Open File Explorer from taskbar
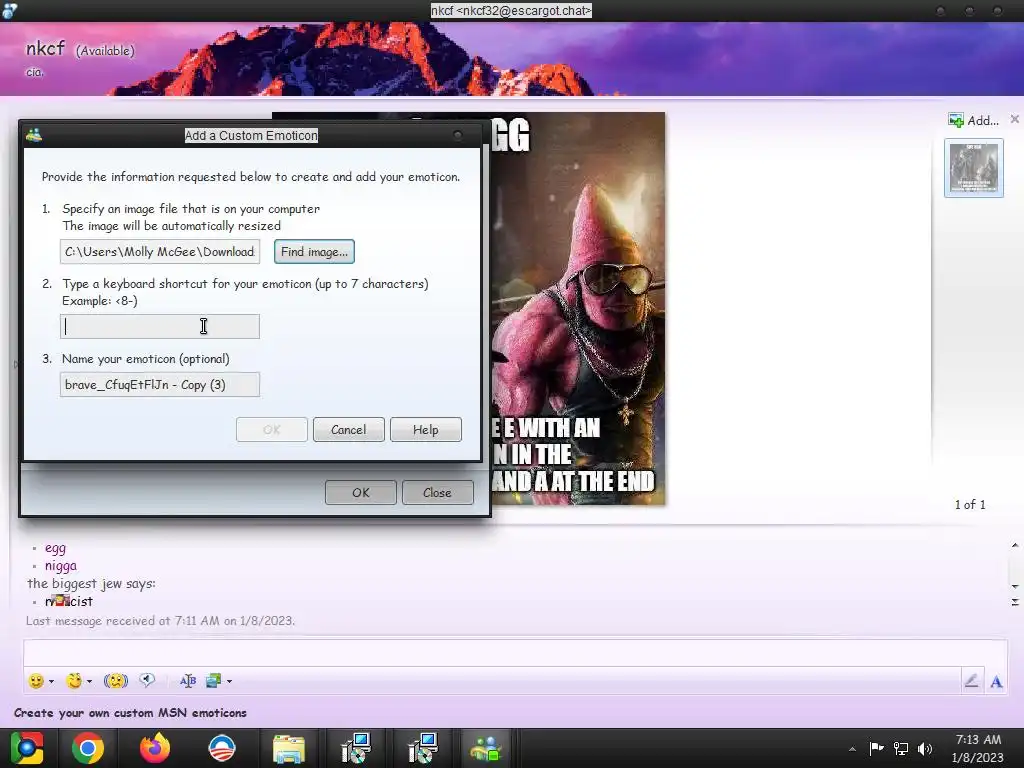 coord(289,748)
